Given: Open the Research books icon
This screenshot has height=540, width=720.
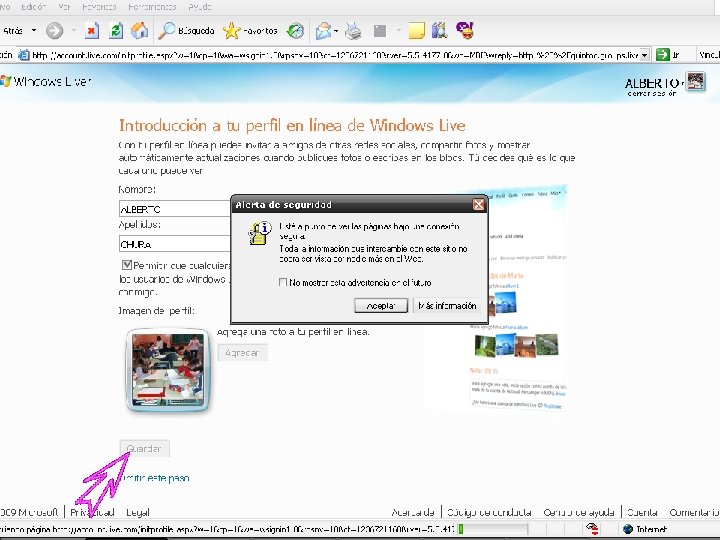Looking at the screenshot, I should [440, 31].
